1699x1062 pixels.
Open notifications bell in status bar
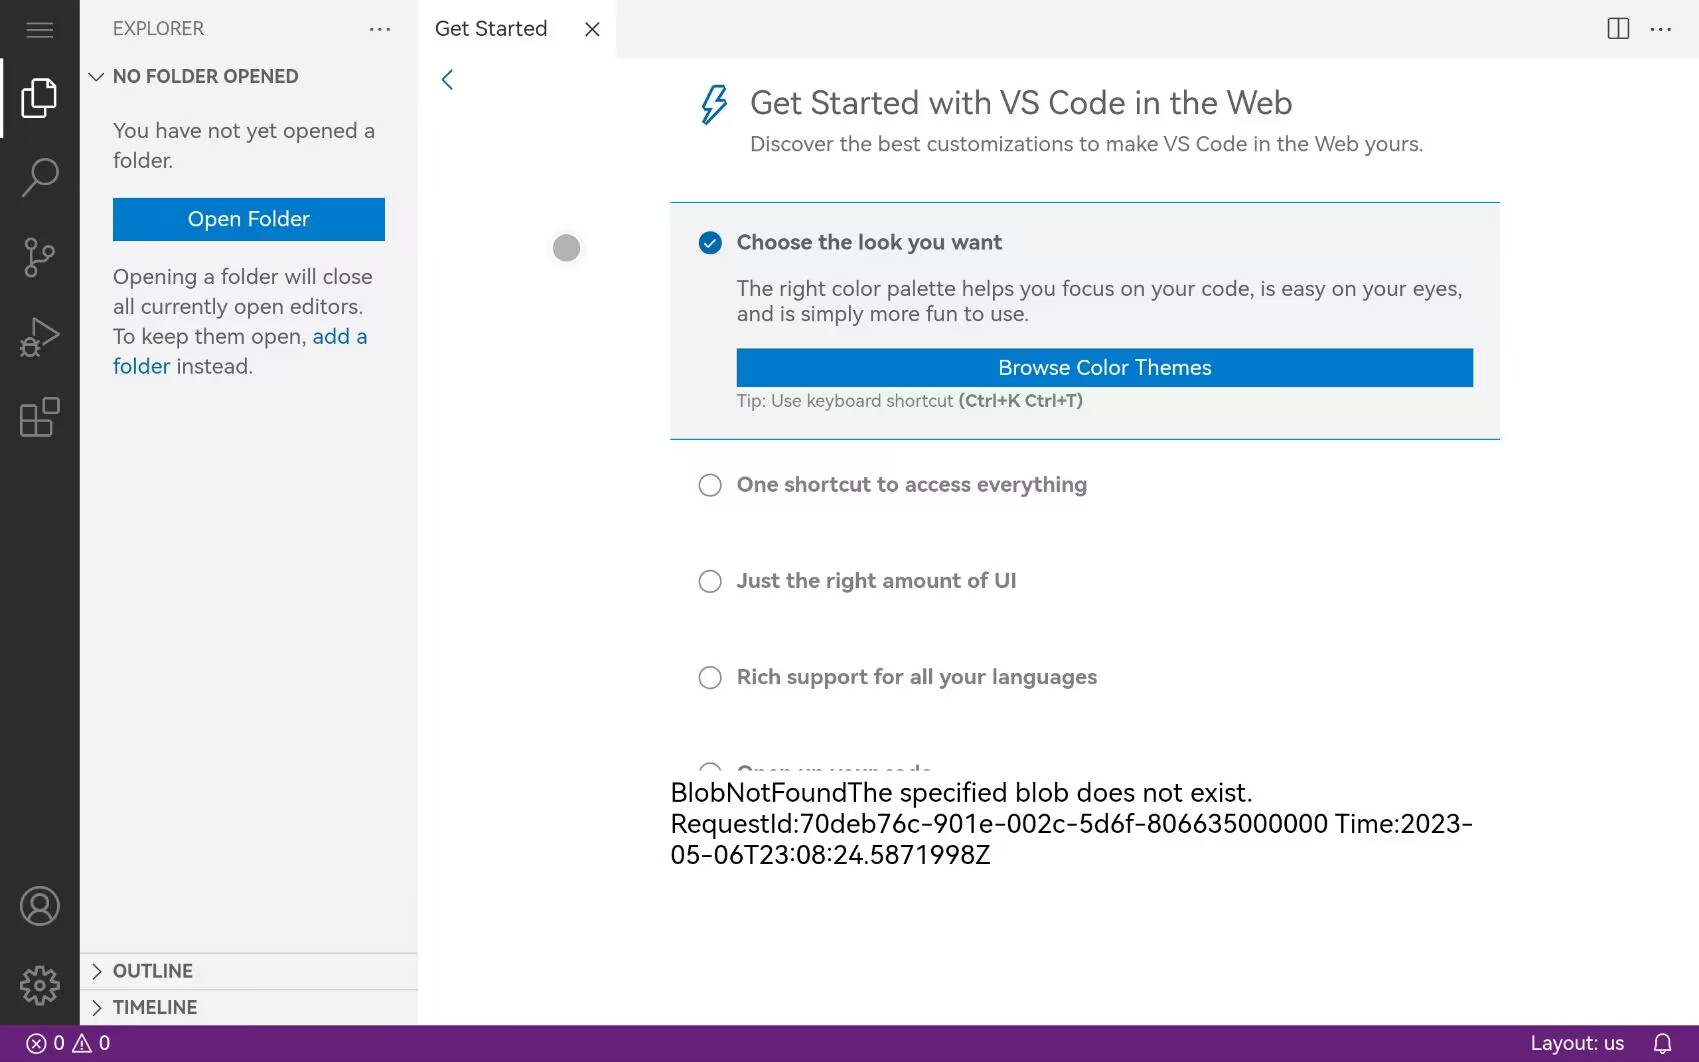pyautogui.click(x=1663, y=1043)
